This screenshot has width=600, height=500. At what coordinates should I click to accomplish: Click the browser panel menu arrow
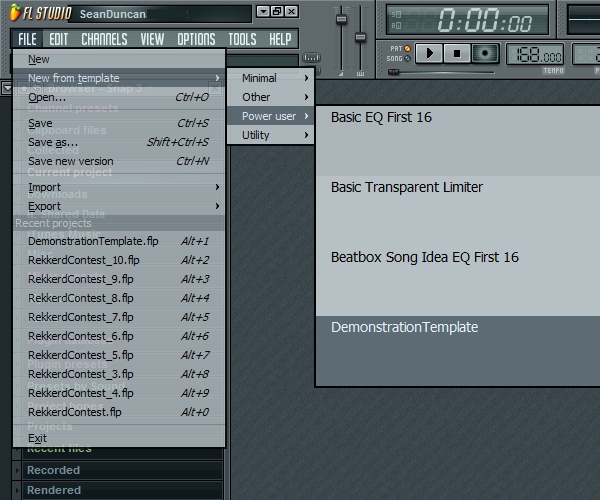pos(7,88)
